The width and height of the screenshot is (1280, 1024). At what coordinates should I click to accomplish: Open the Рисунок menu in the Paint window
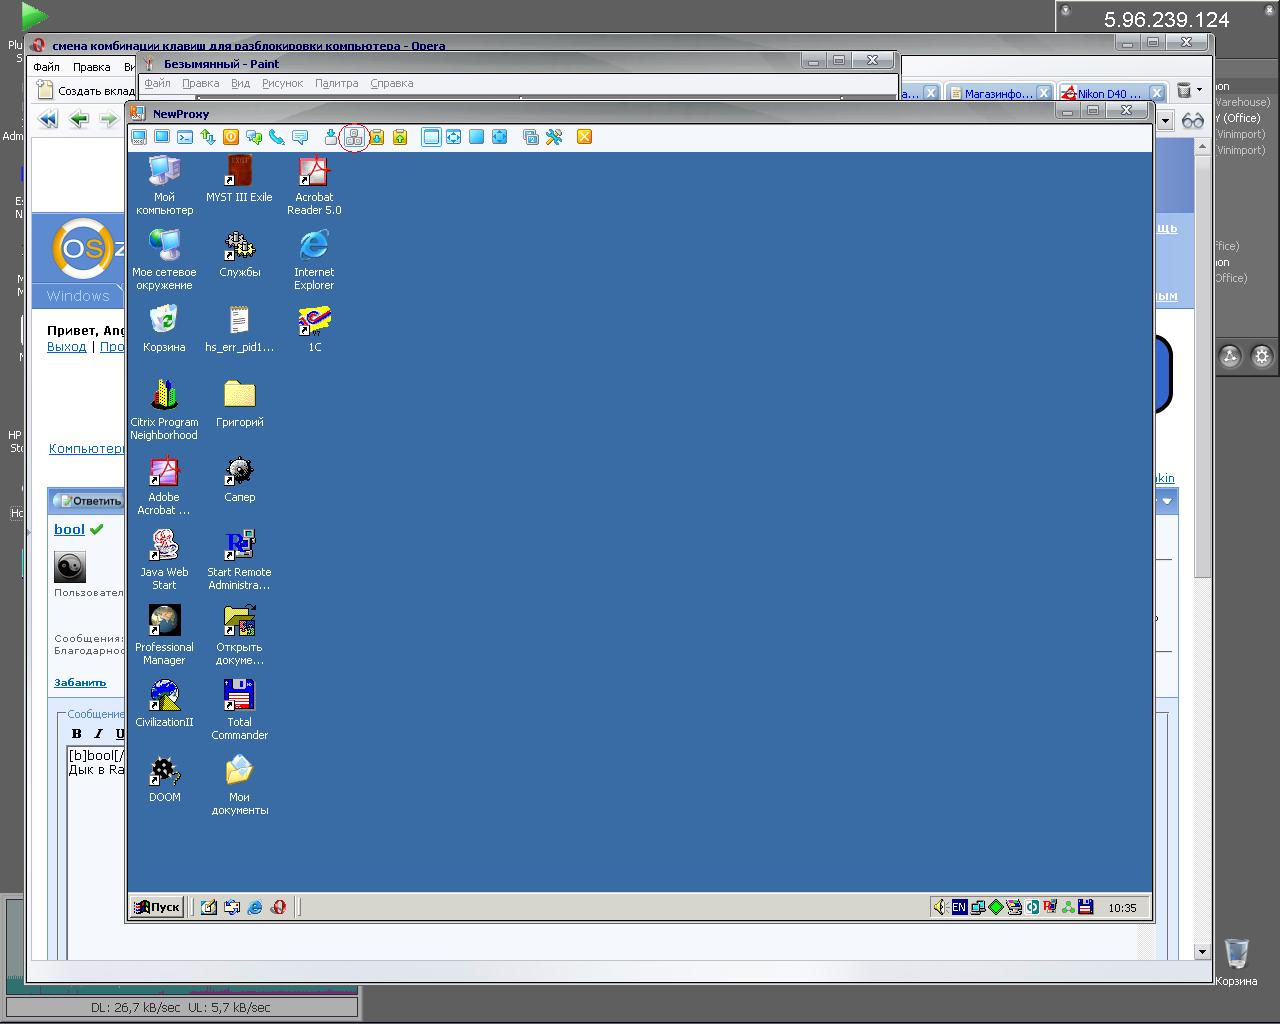click(x=282, y=83)
